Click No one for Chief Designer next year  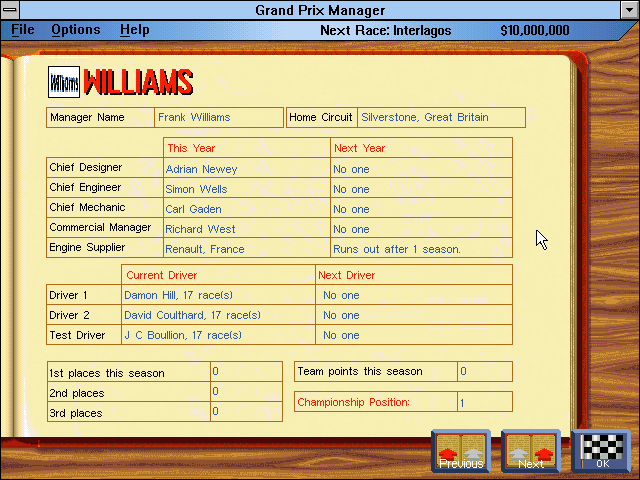(x=351, y=169)
